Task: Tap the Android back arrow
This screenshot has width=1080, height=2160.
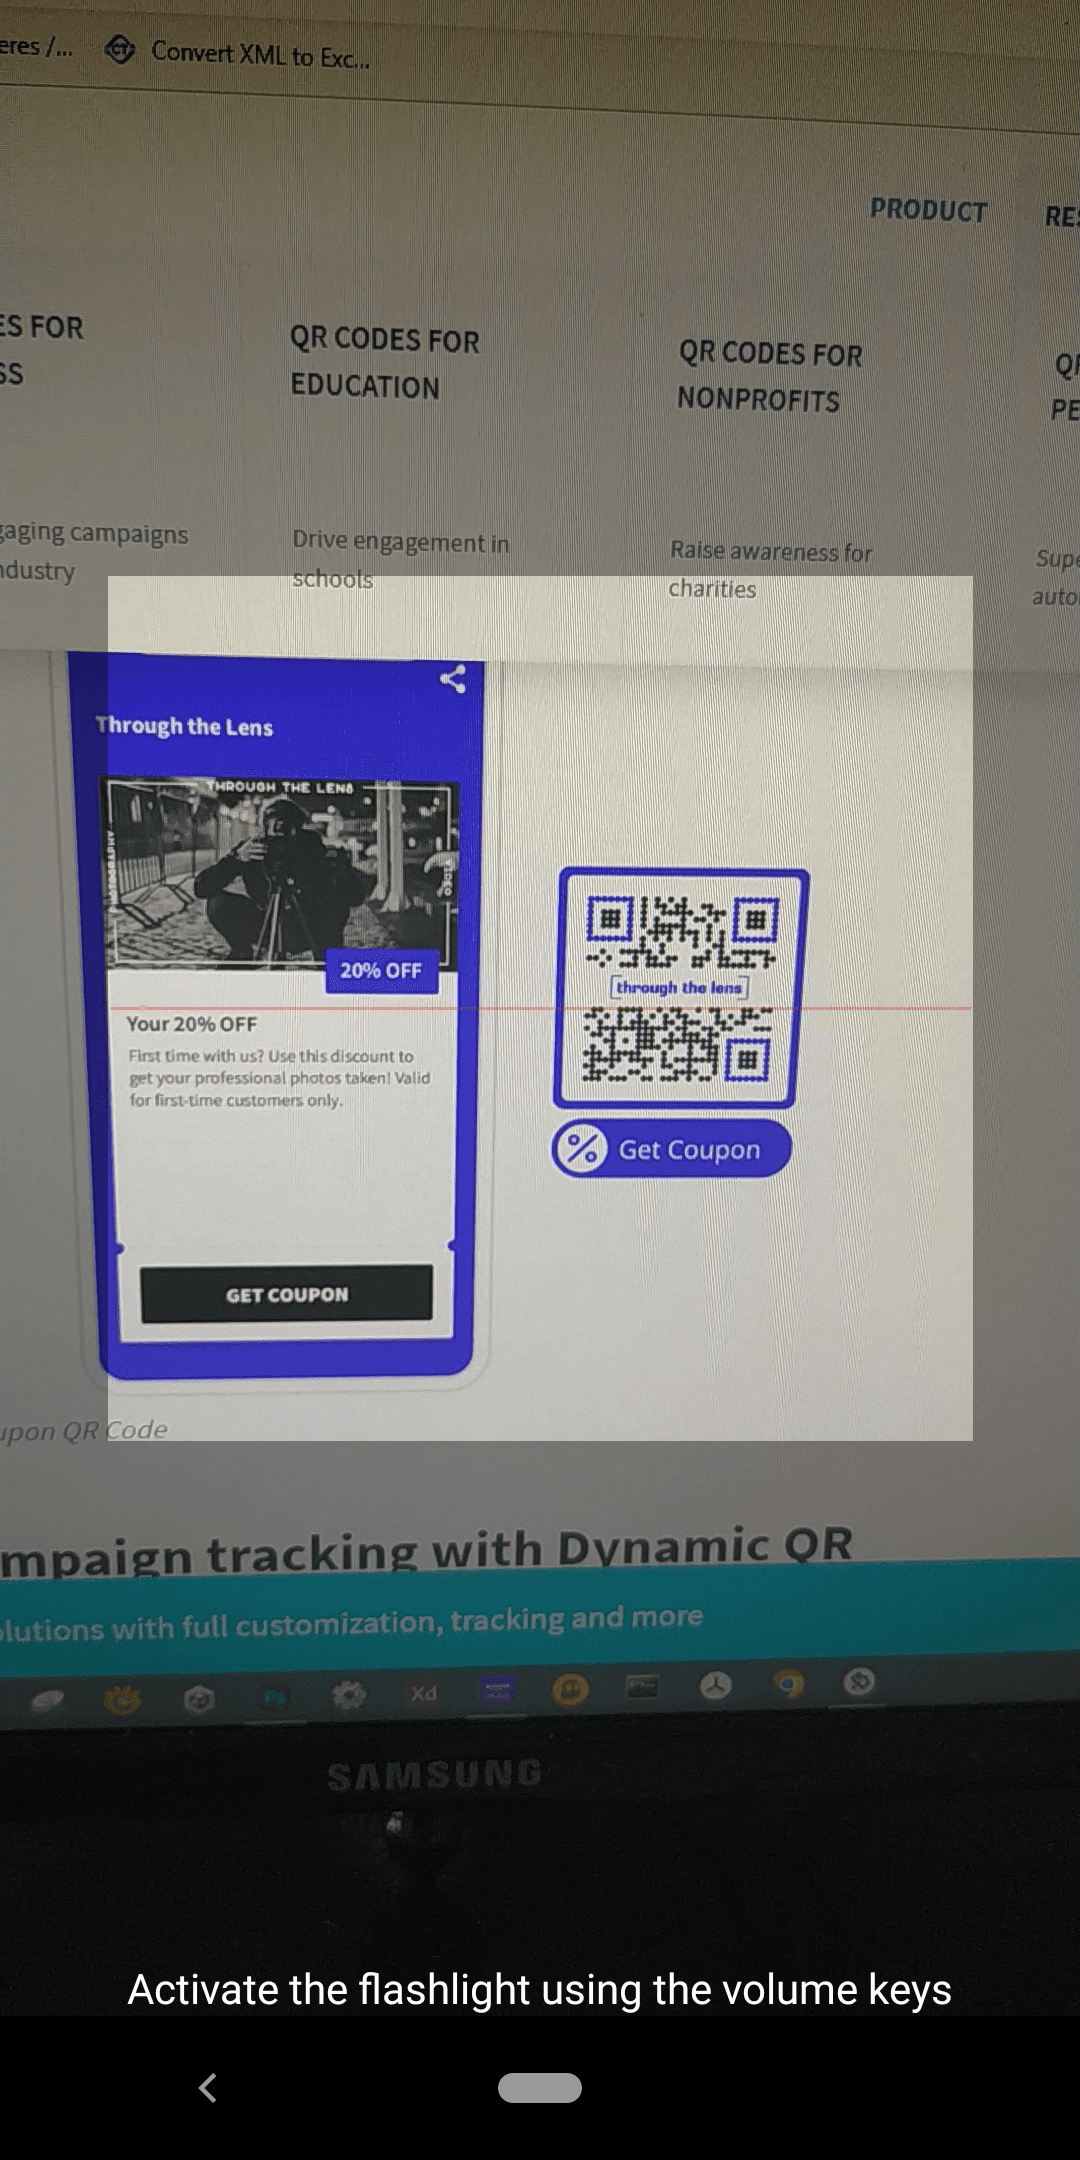Action: pos(208,2088)
